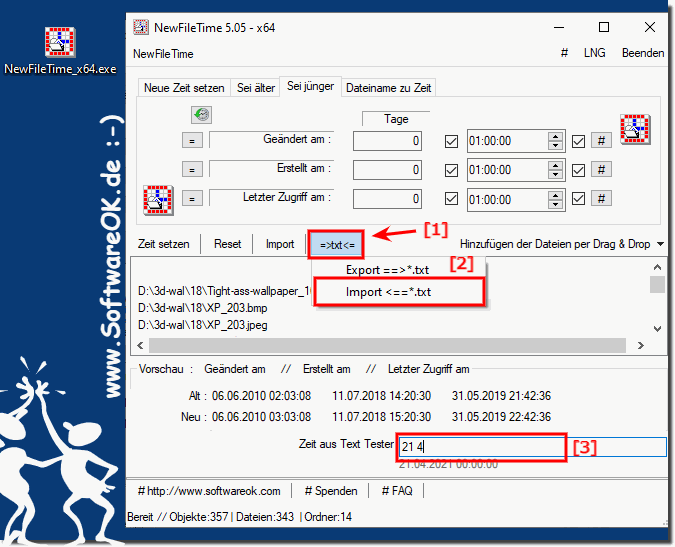The width and height of the screenshot is (675, 547).
Task: Open the Dateiname zu Zeit tab
Action: [x=388, y=88]
